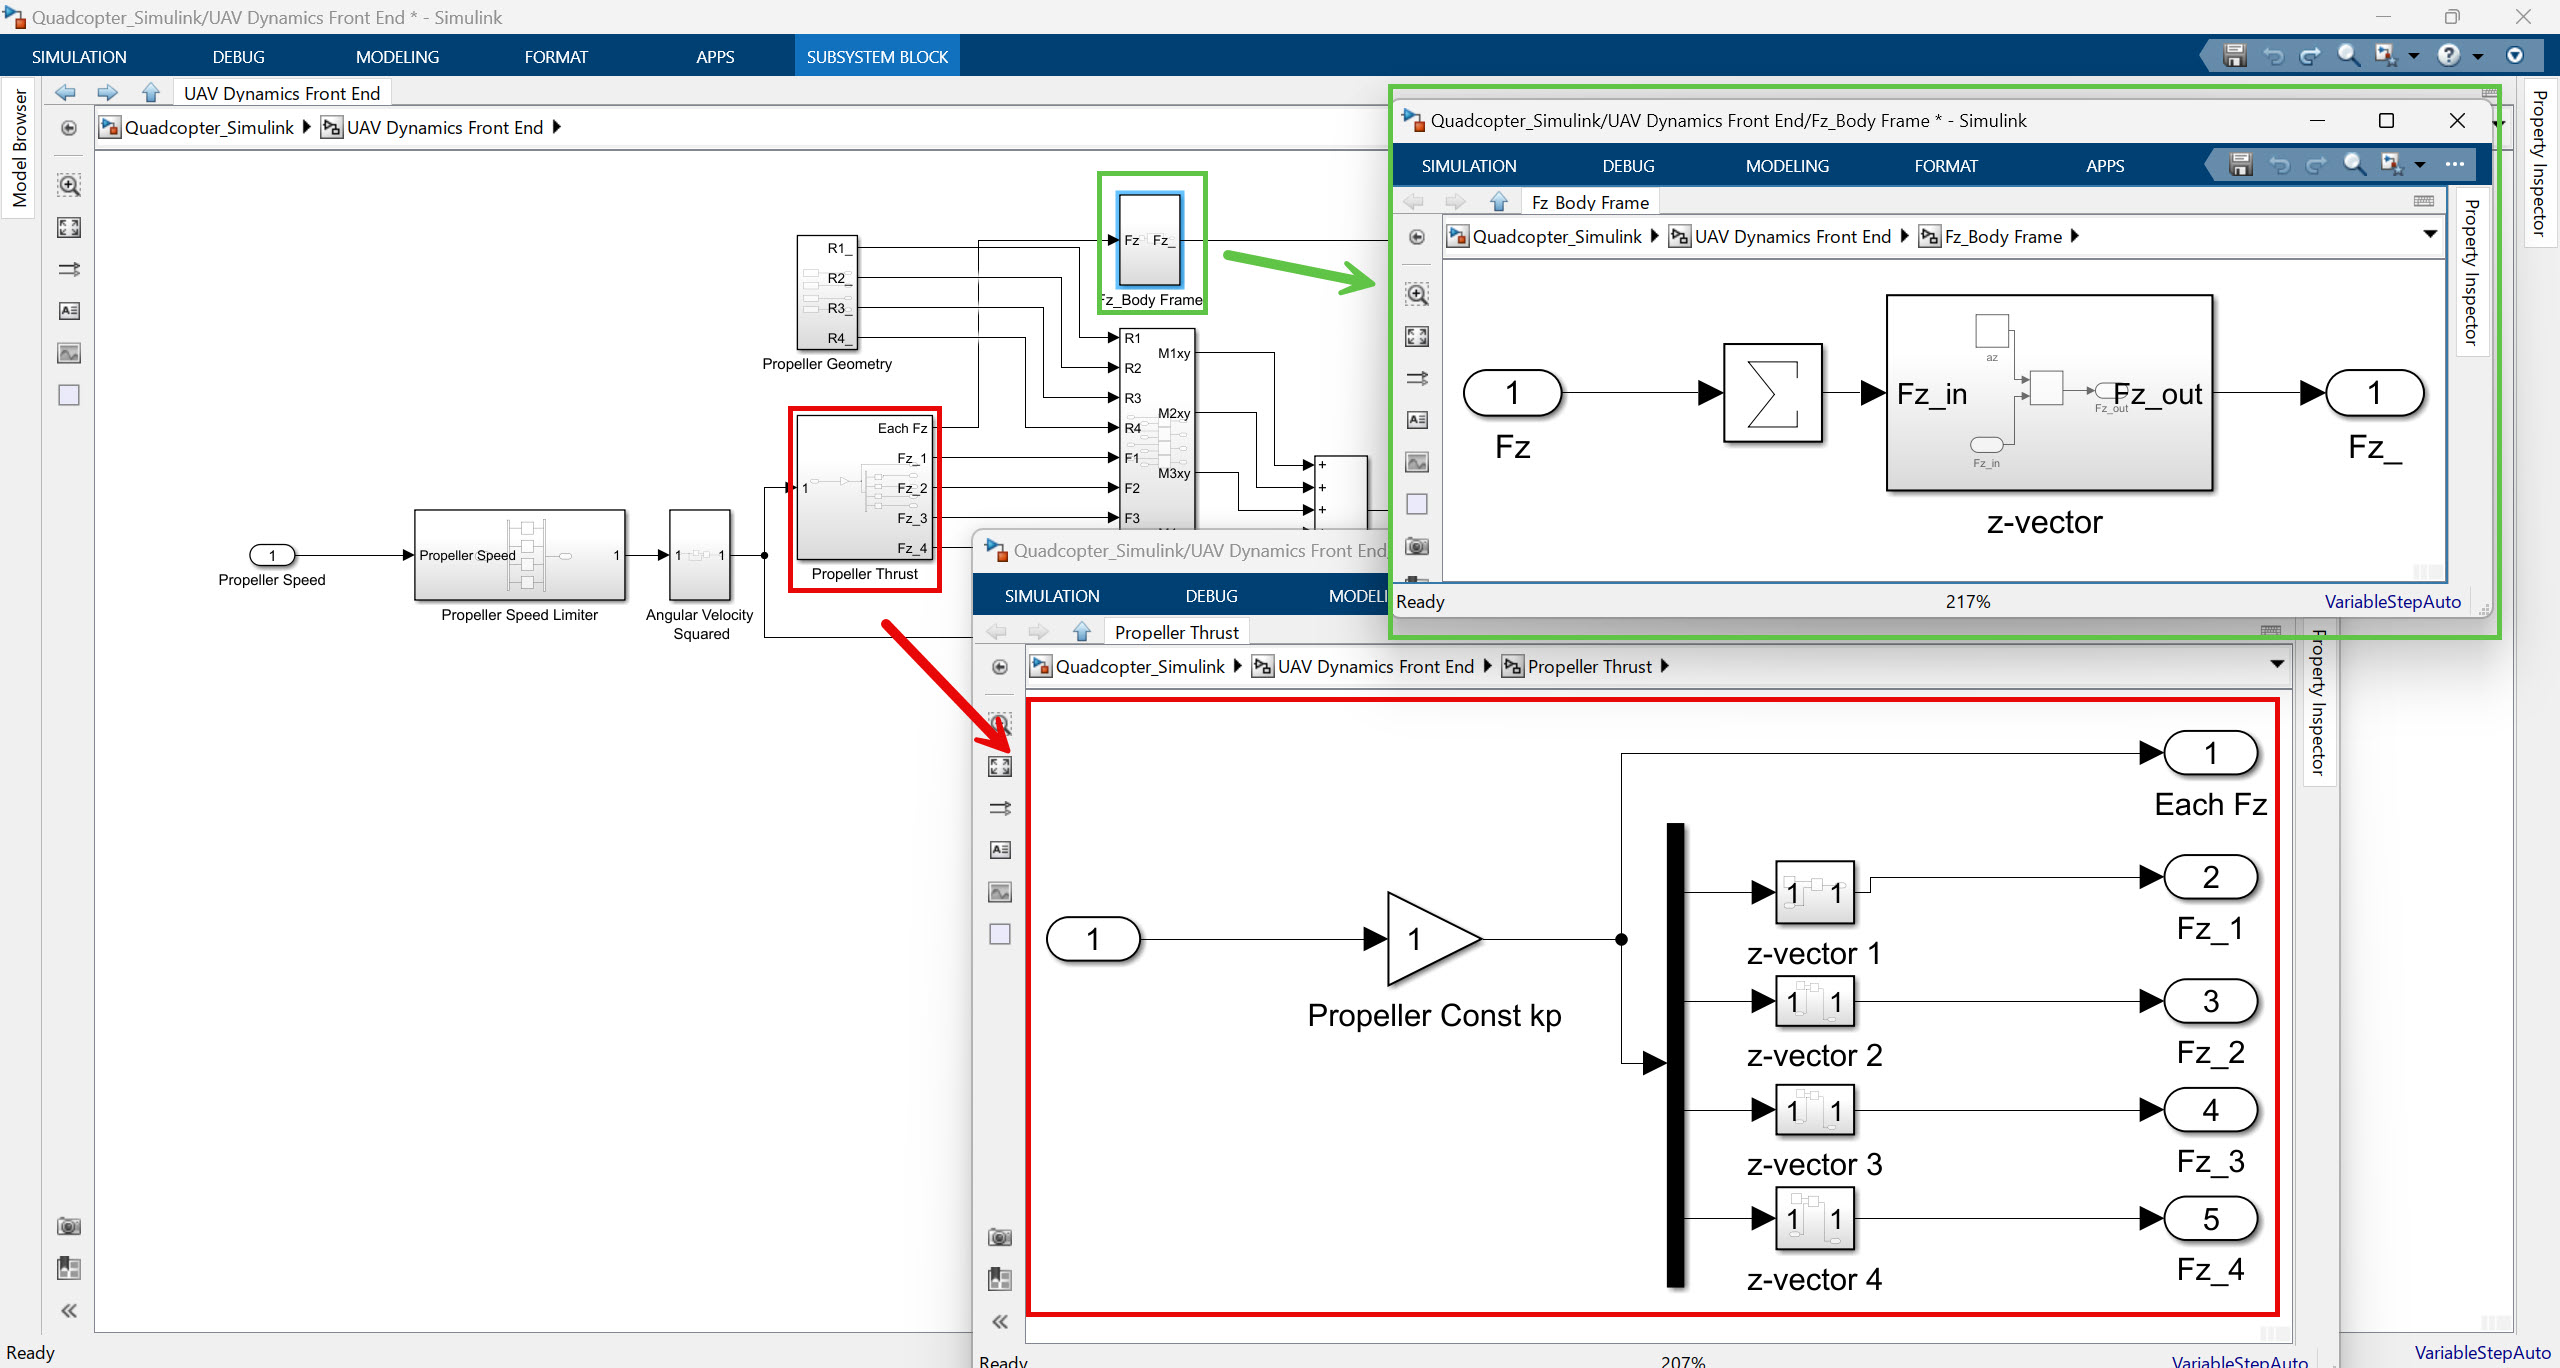Collapse the main toolstrip with circle arrow

coord(2515,56)
